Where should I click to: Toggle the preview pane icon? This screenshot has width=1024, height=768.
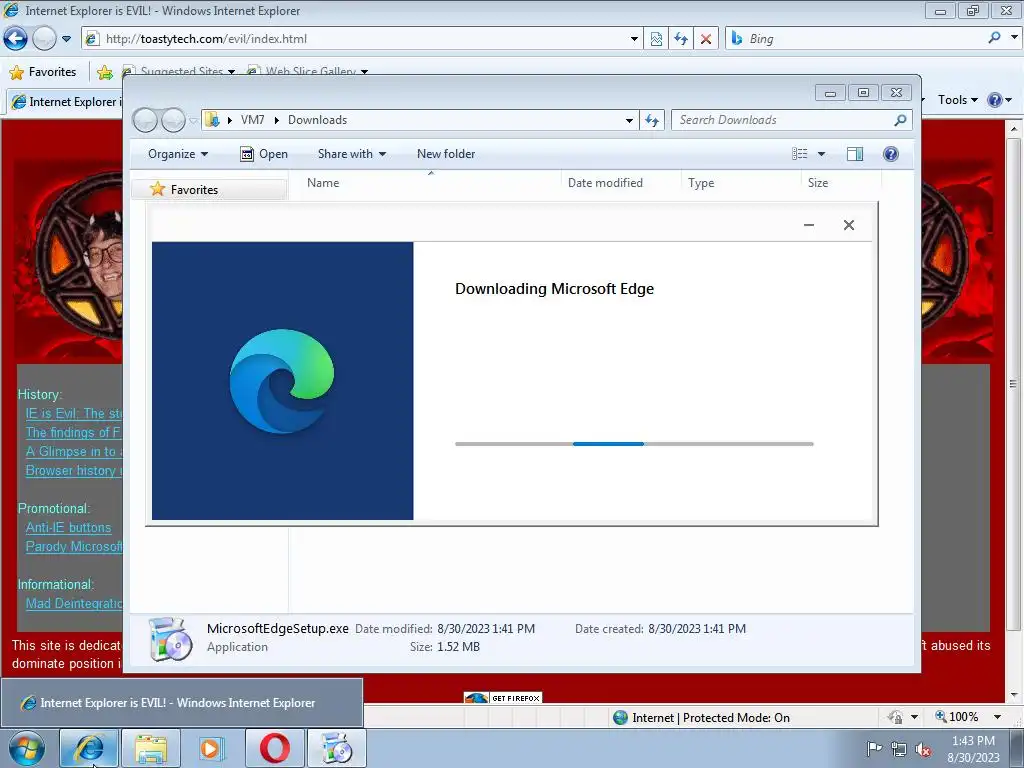(x=855, y=154)
